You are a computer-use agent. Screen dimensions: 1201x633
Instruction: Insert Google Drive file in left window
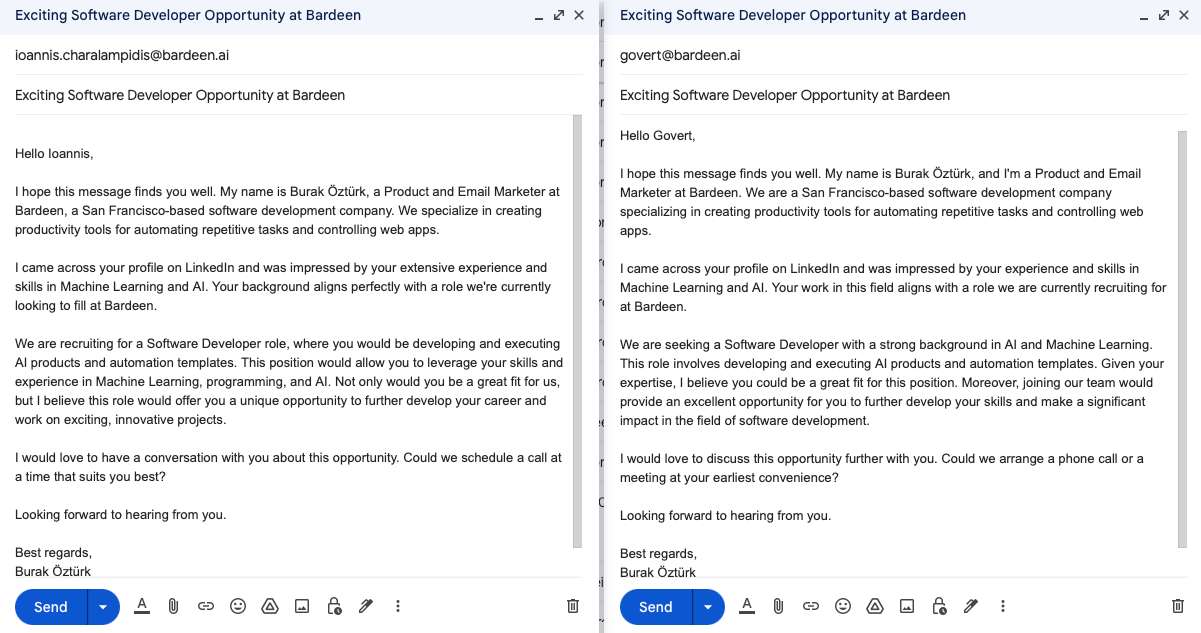[x=269, y=606]
